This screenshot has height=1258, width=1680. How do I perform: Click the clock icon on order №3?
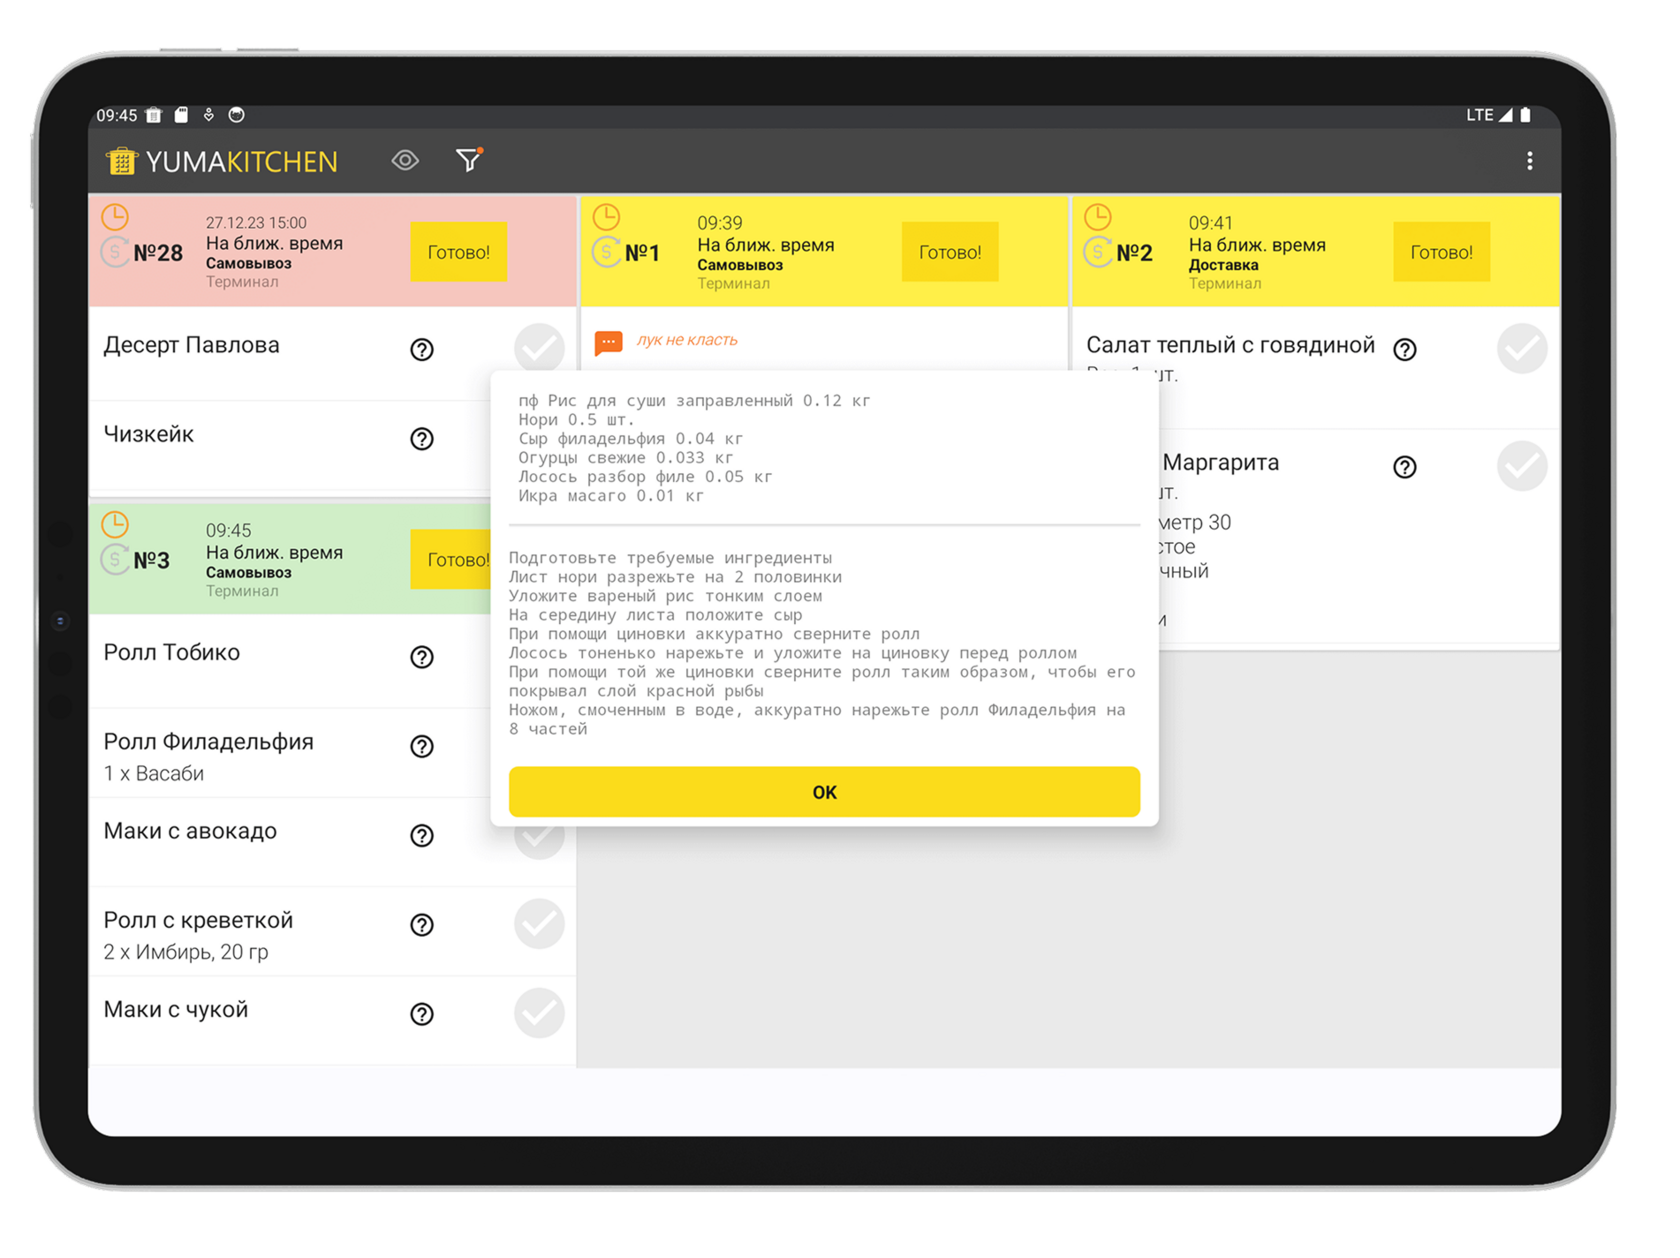click(x=115, y=523)
